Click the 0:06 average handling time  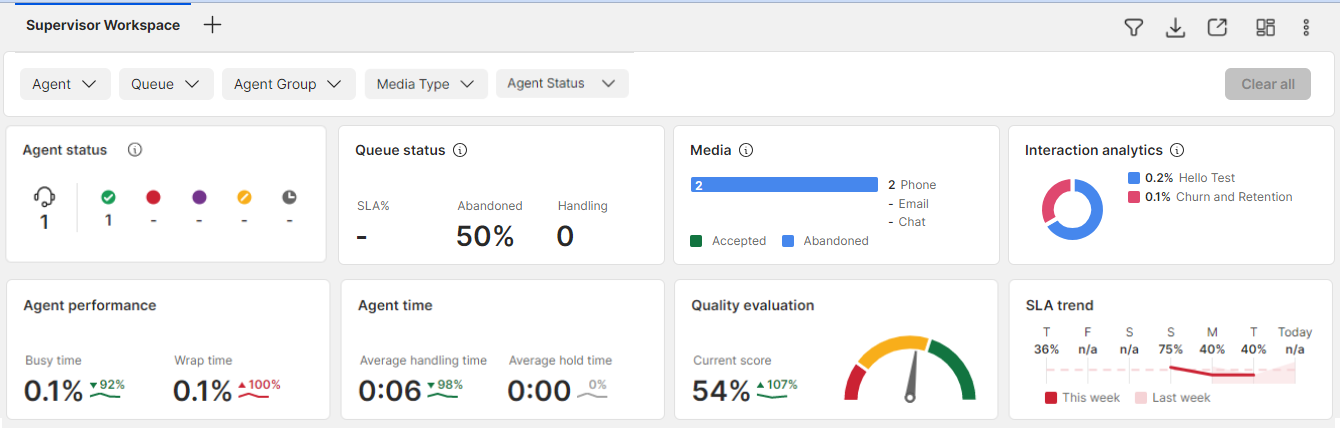[390, 391]
